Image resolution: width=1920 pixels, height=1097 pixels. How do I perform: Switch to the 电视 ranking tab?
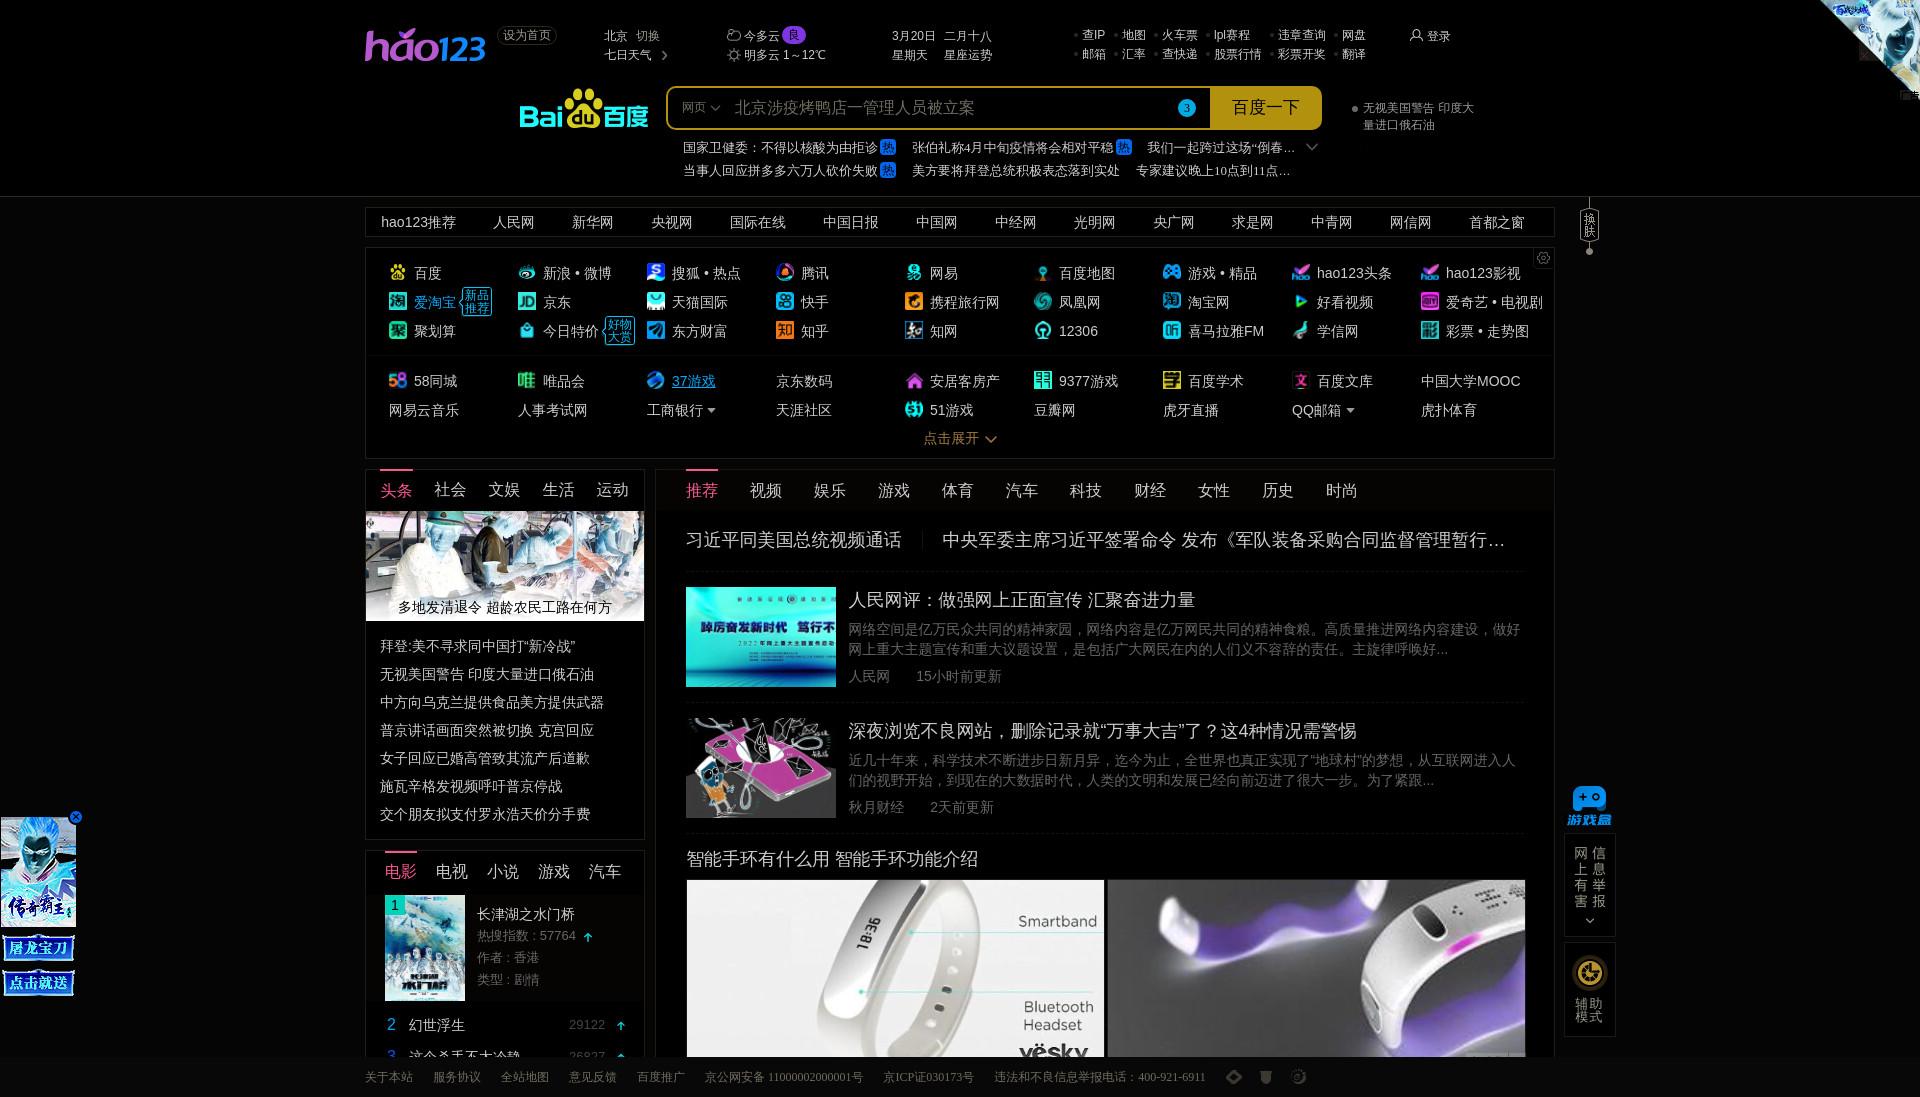click(x=452, y=872)
